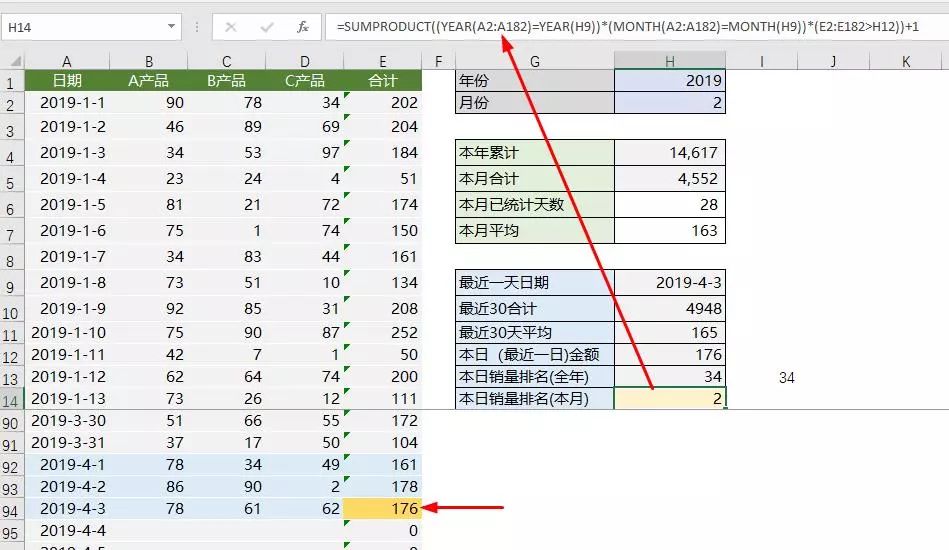Select column K header
Image resolution: width=949 pixels, height=550 pixels.
click(x=905, y=61)
